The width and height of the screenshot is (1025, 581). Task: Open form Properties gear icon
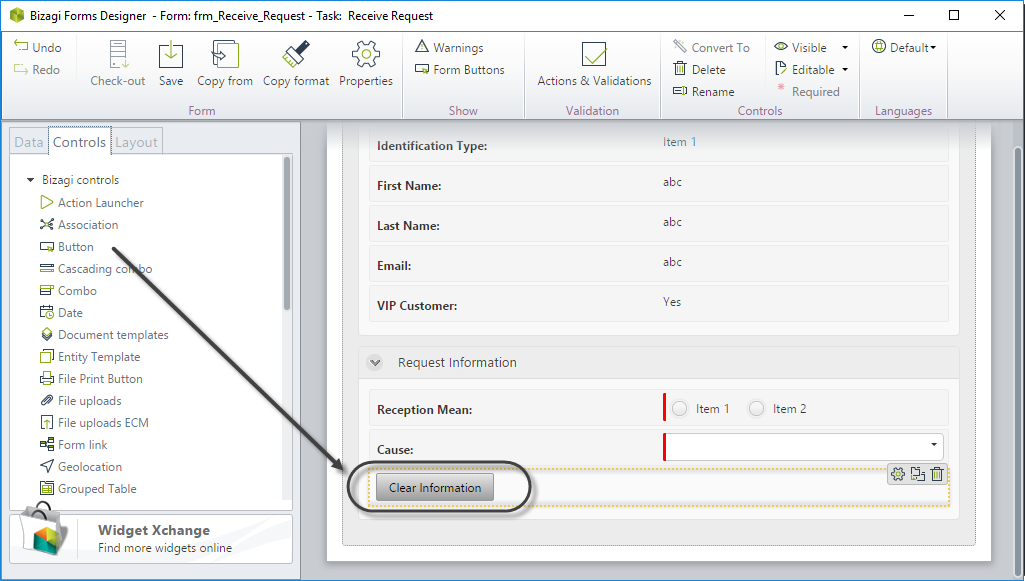click(365, 54)
